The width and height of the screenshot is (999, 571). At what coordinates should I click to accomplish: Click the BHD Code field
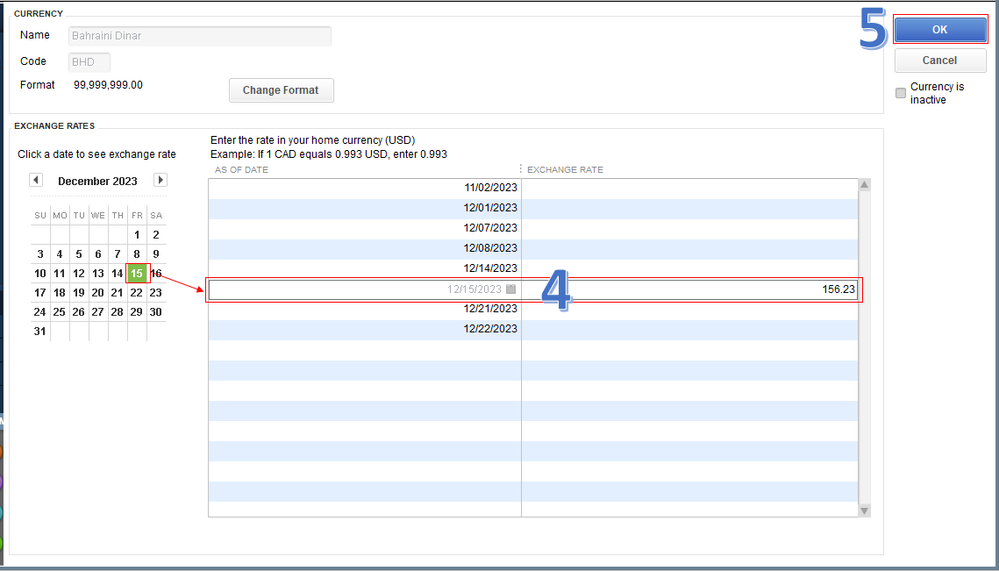coord(90,62)
